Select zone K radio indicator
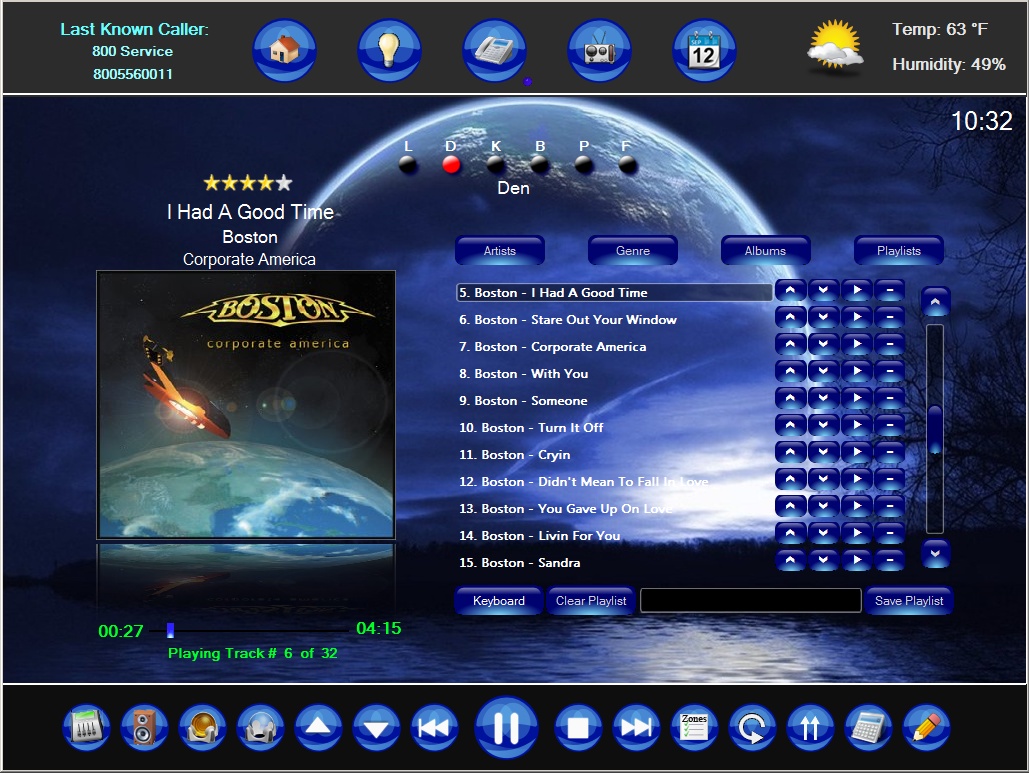 click(495, 164)
